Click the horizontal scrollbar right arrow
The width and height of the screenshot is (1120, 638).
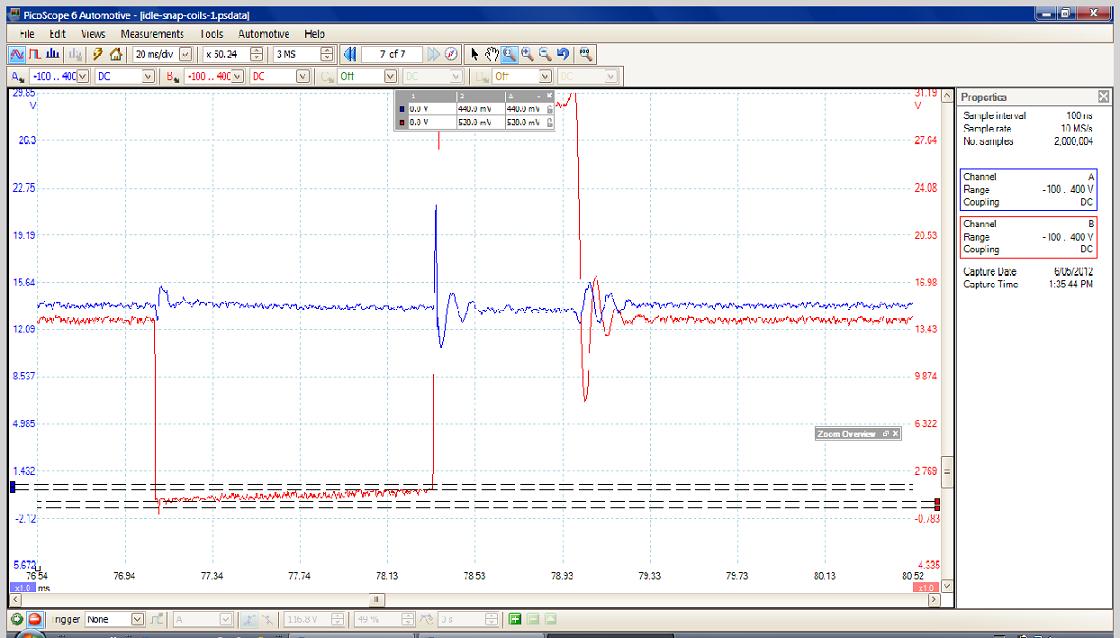click(934, 600)
